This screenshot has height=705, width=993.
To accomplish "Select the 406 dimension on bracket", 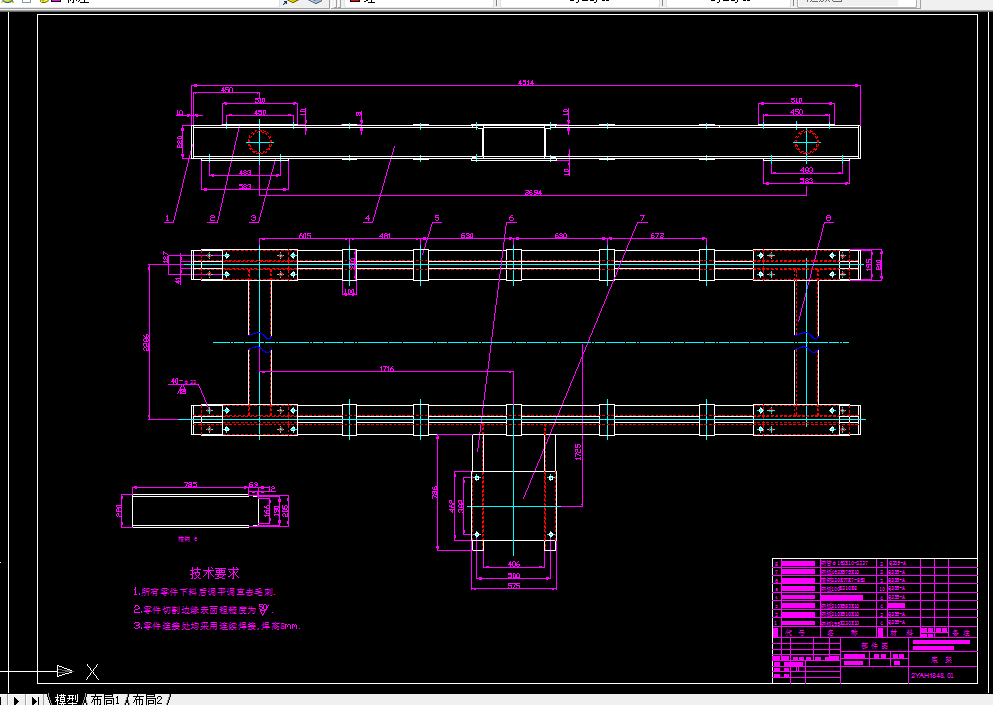I will (514, 564).
